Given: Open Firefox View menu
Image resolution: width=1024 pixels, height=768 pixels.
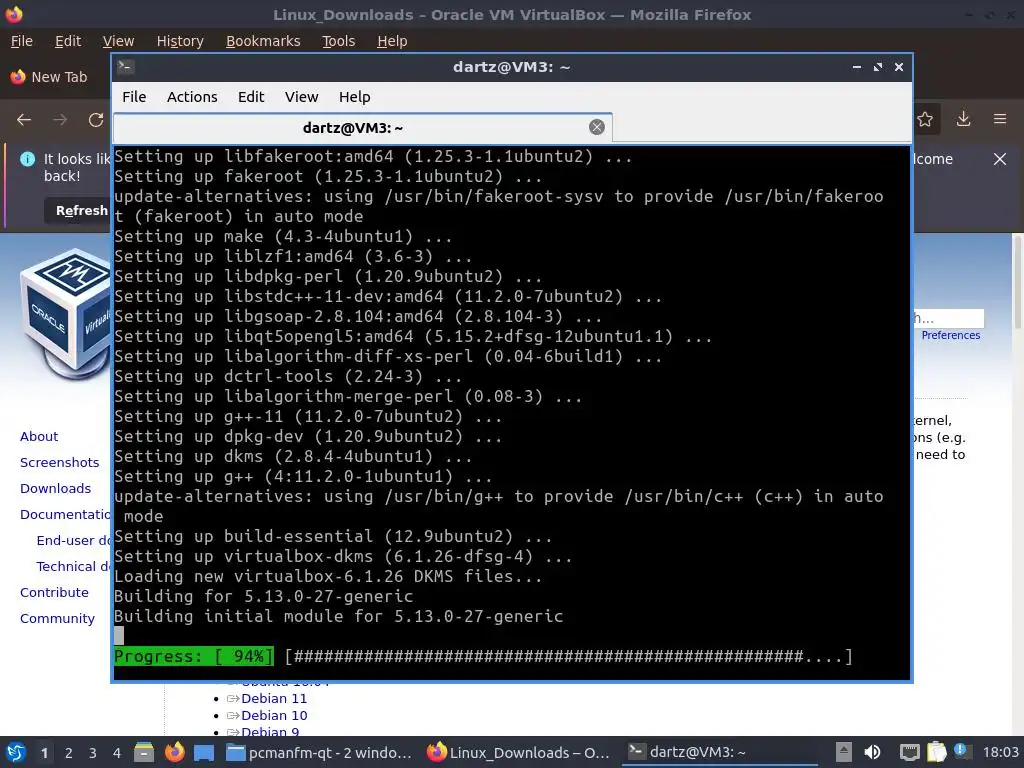Looking at the screenshot, I should pos(118,41).
